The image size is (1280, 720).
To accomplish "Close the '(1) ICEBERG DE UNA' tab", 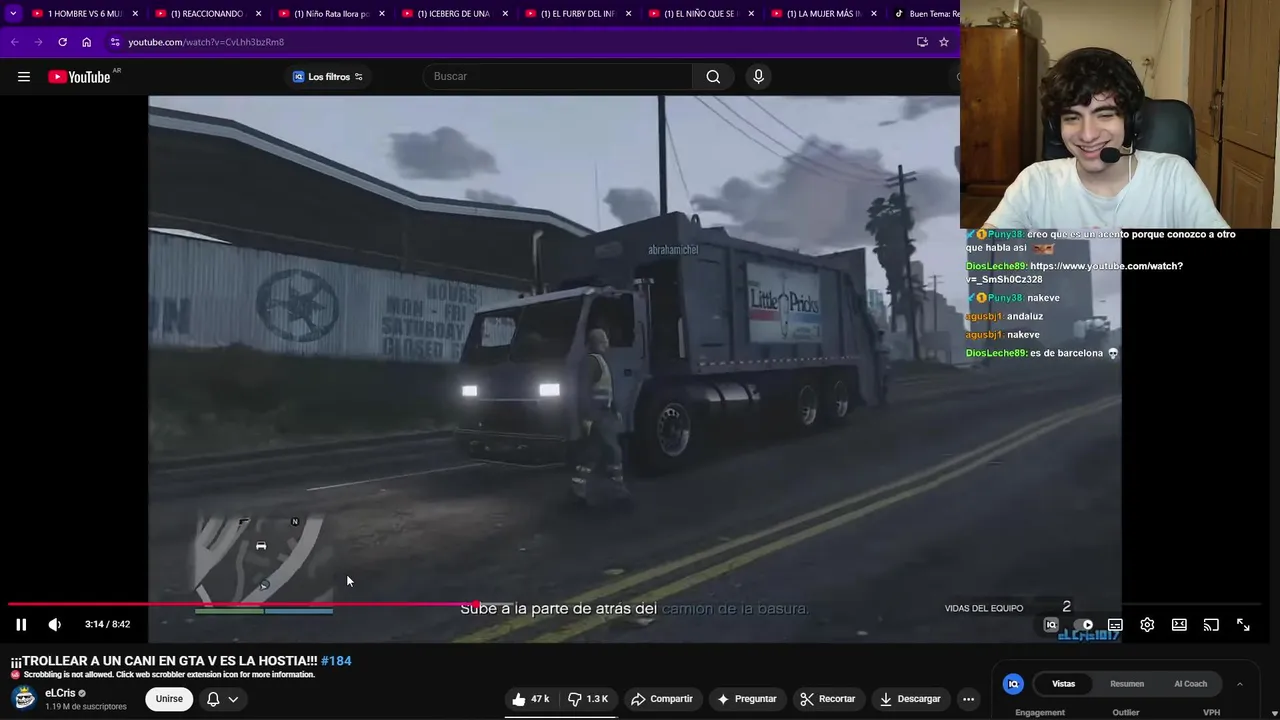I will [505, 14].
